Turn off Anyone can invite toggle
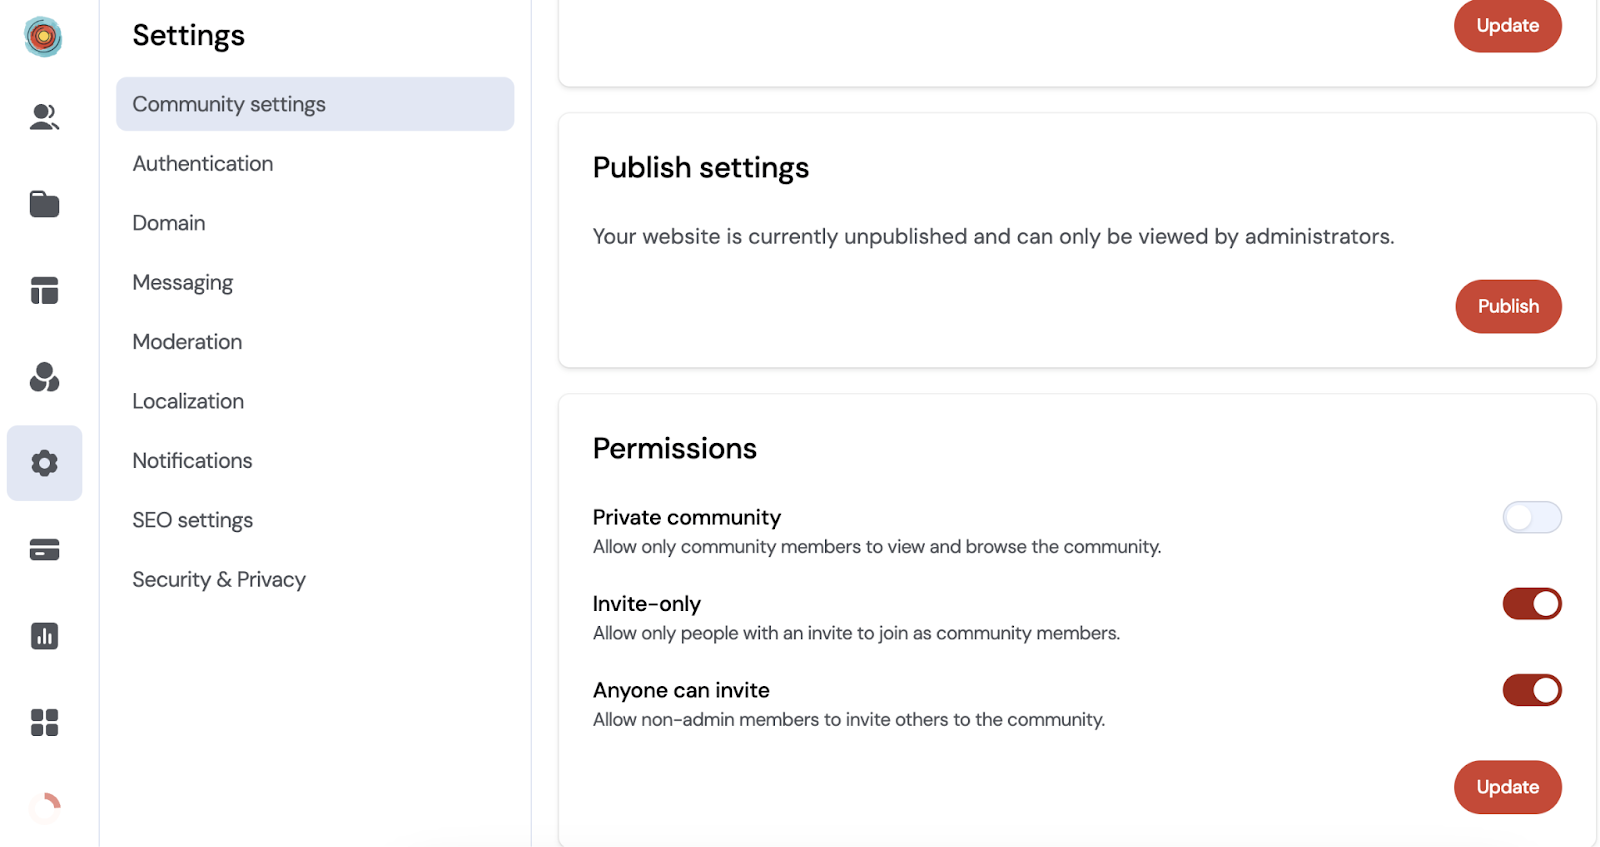1600x847 pixels. click(1531, 690)
